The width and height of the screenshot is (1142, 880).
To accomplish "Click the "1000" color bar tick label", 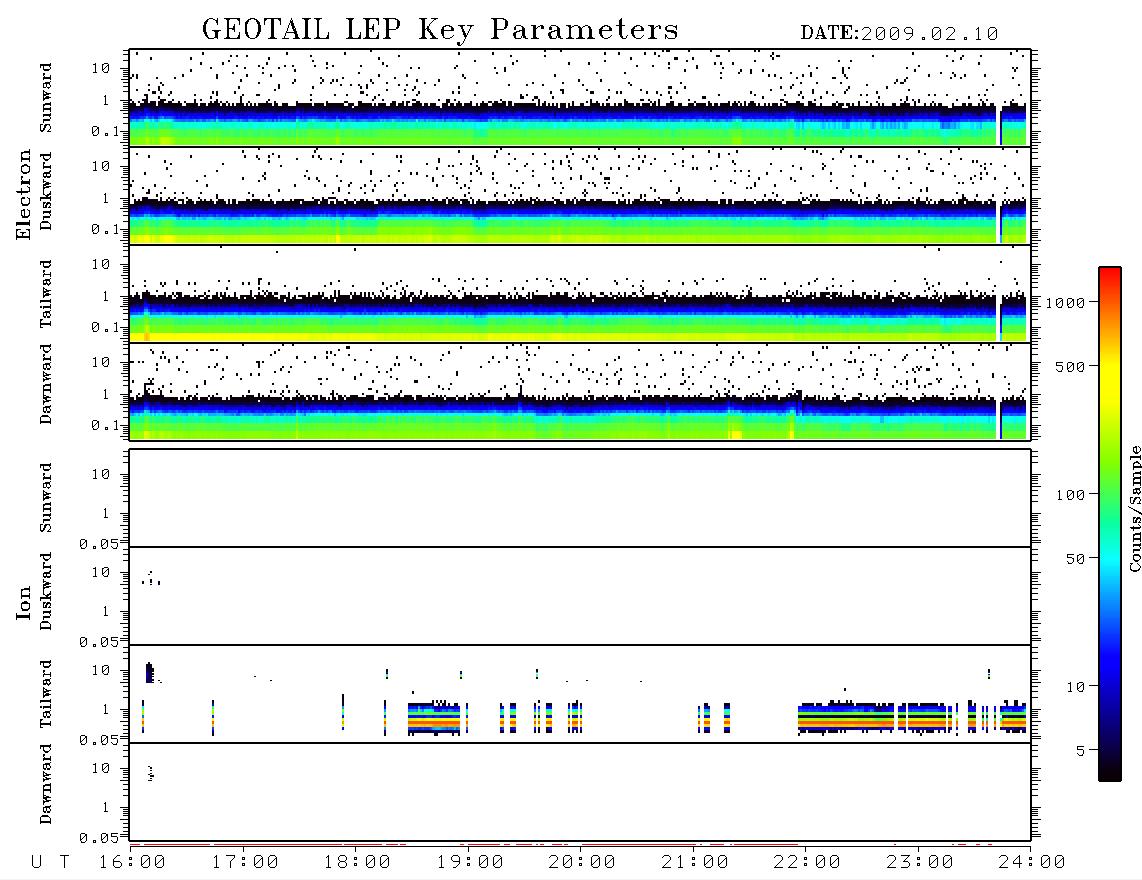I will click(x=1066, y=303).
